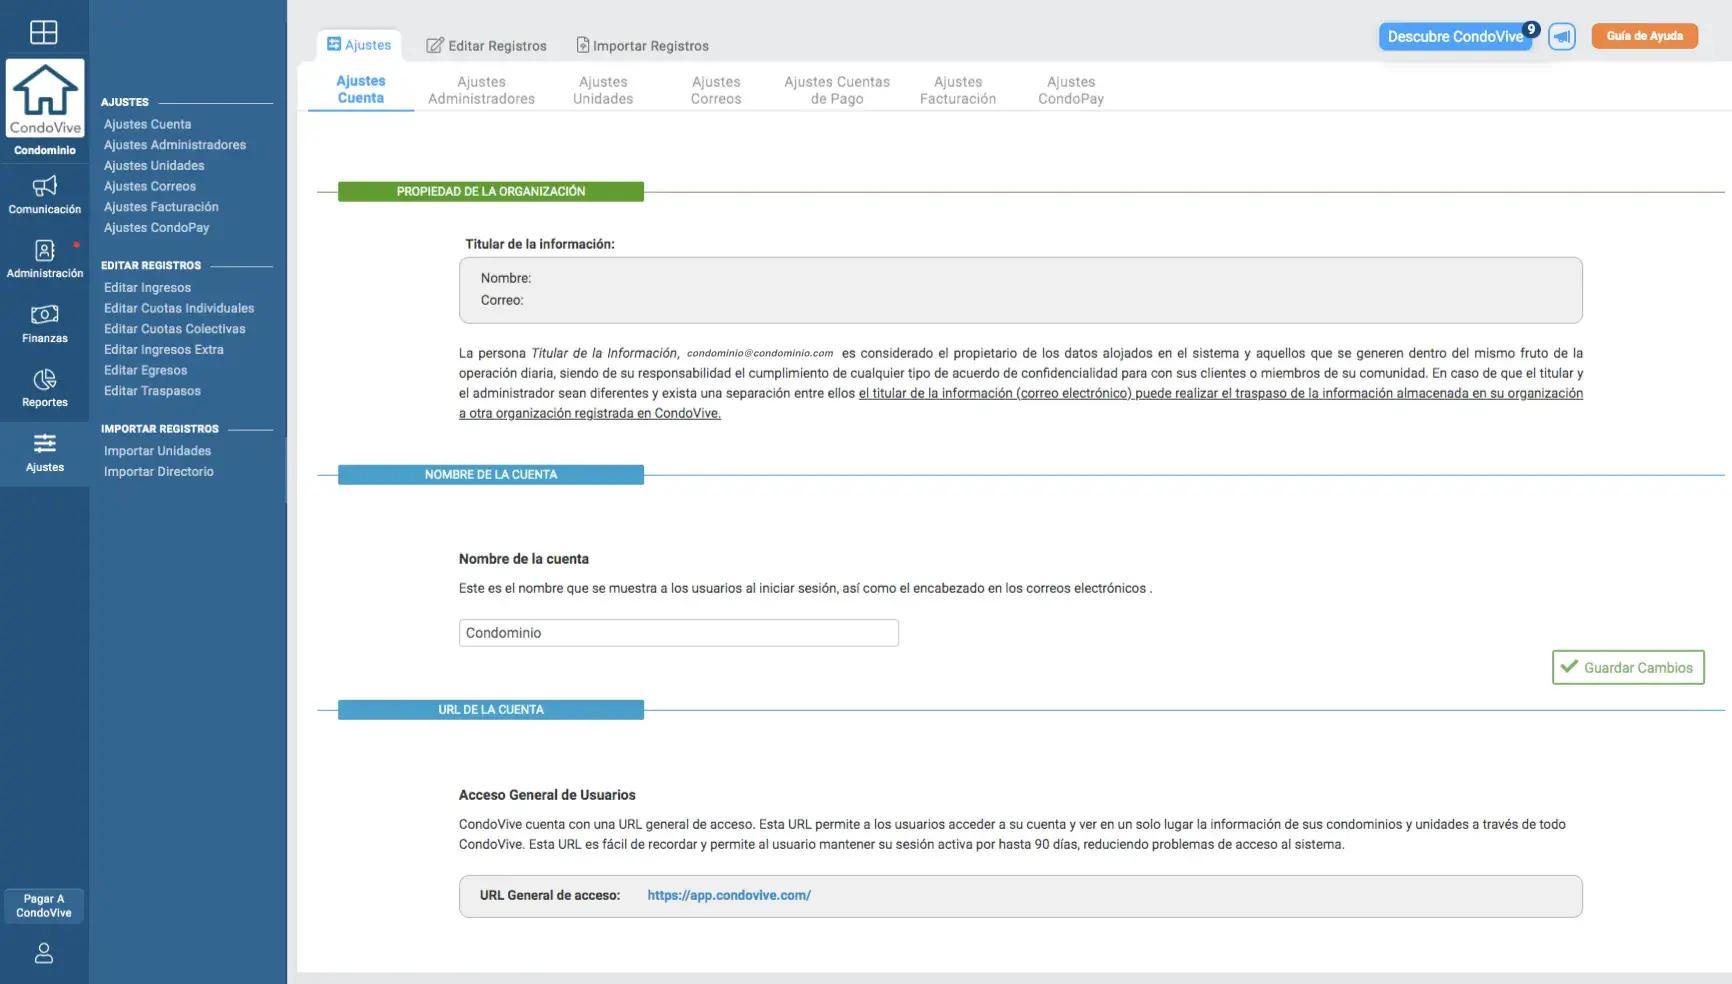Open Ajustes Administradores in sidebar
Screen dimensions: 1732x984
point(175,145)
